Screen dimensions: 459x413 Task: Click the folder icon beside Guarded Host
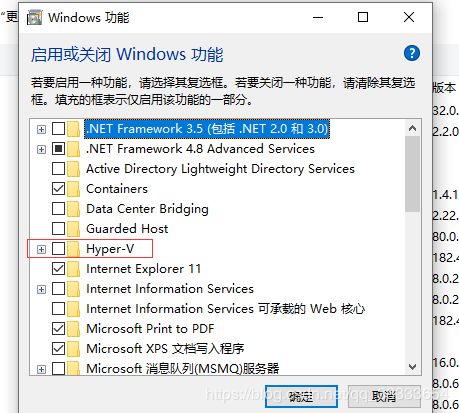click(x=73, y=229)
